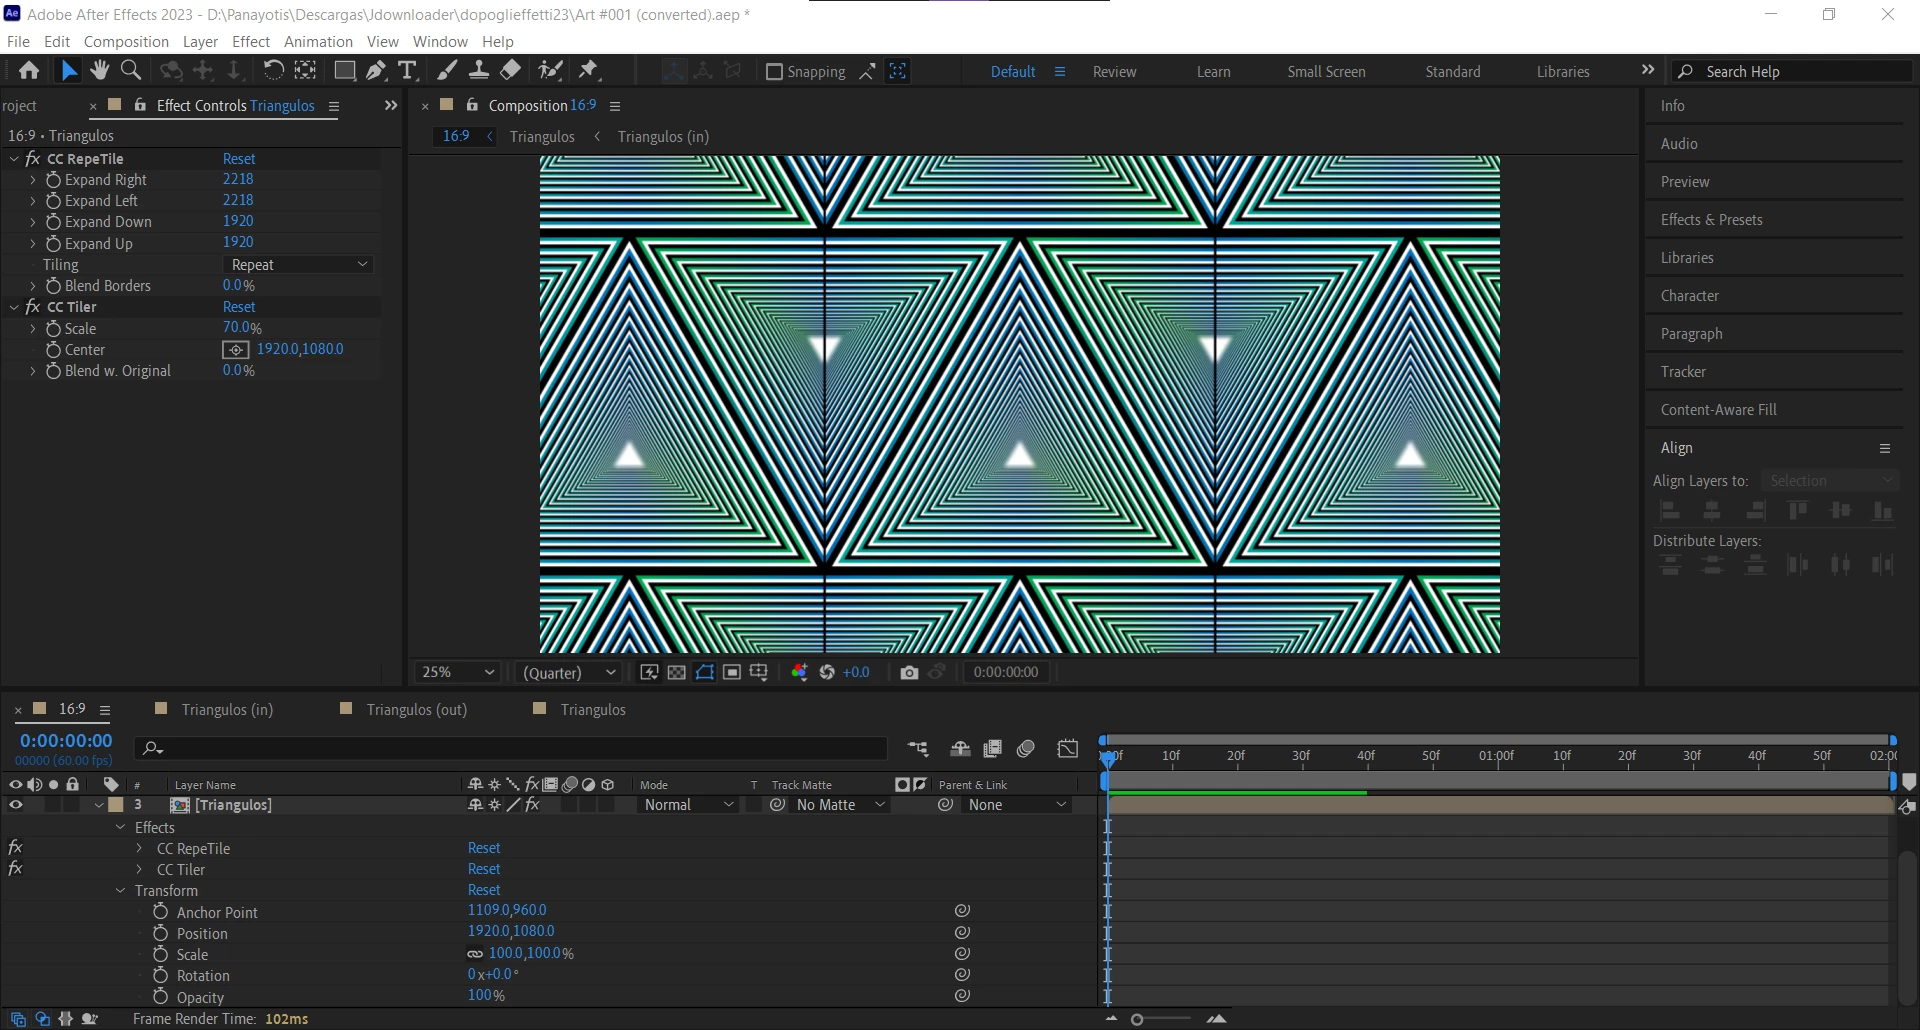Expand the CC Tiler timeline row

[x=139, y=869]
